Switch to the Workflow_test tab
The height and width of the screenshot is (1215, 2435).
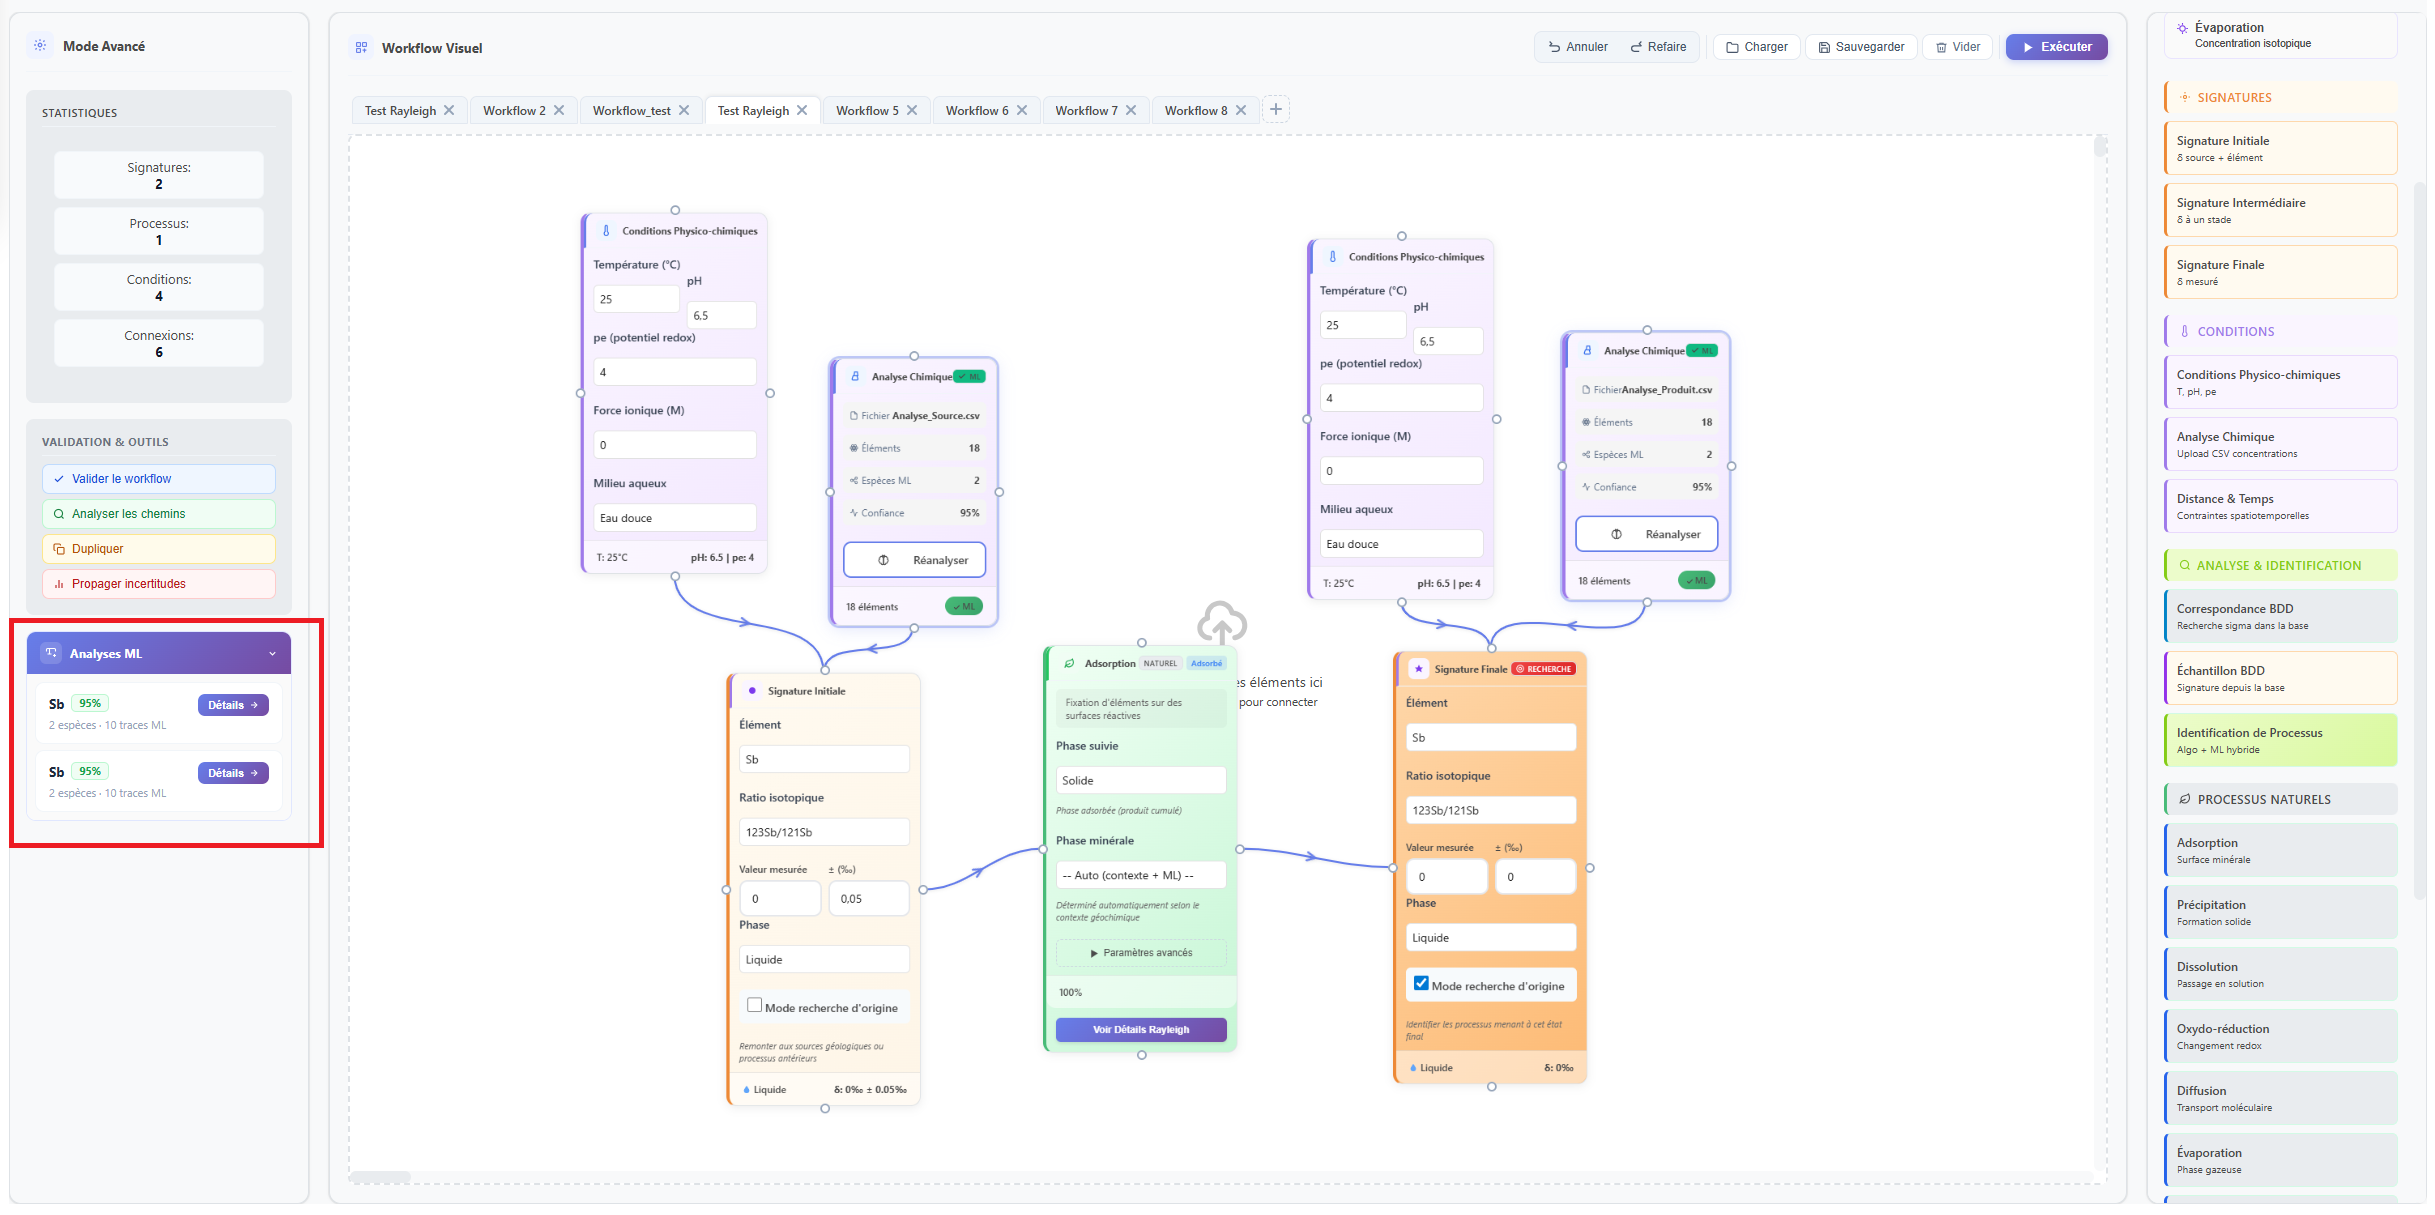click(x=631, y=110)
